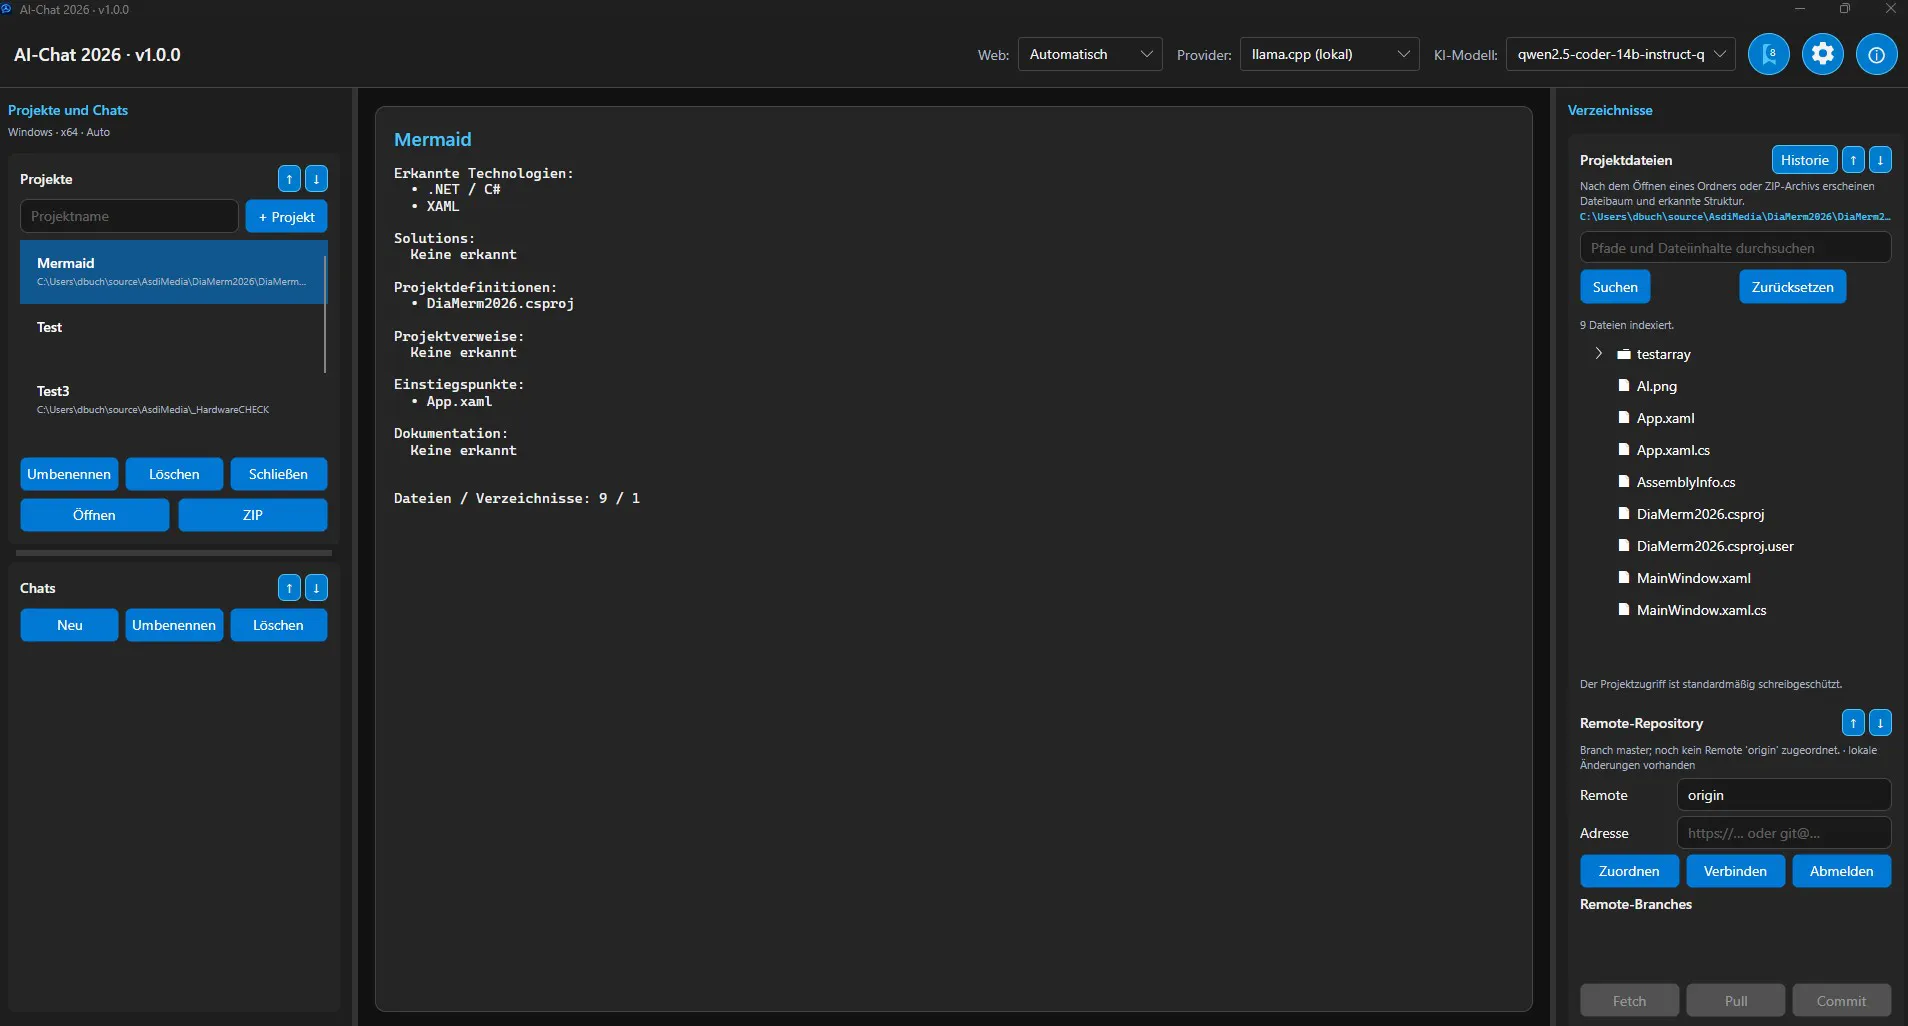Screen dimensions: 1908x1026
Task: Click the ZIP button
Action: tap(252, 515)
